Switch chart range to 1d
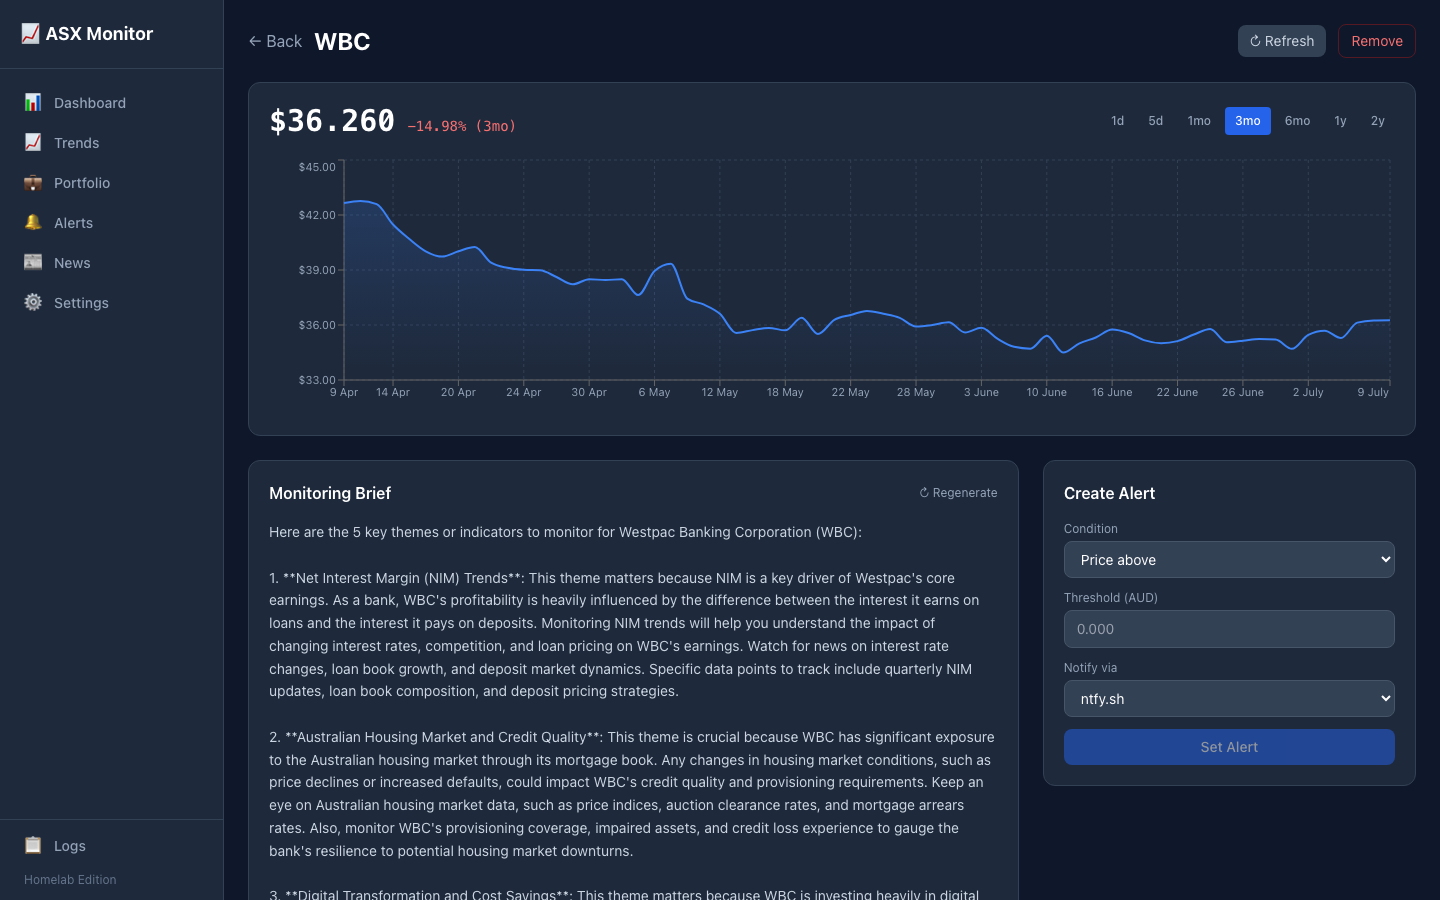The width and height of the screenshot is (1440, 900). pos(1118,121)
